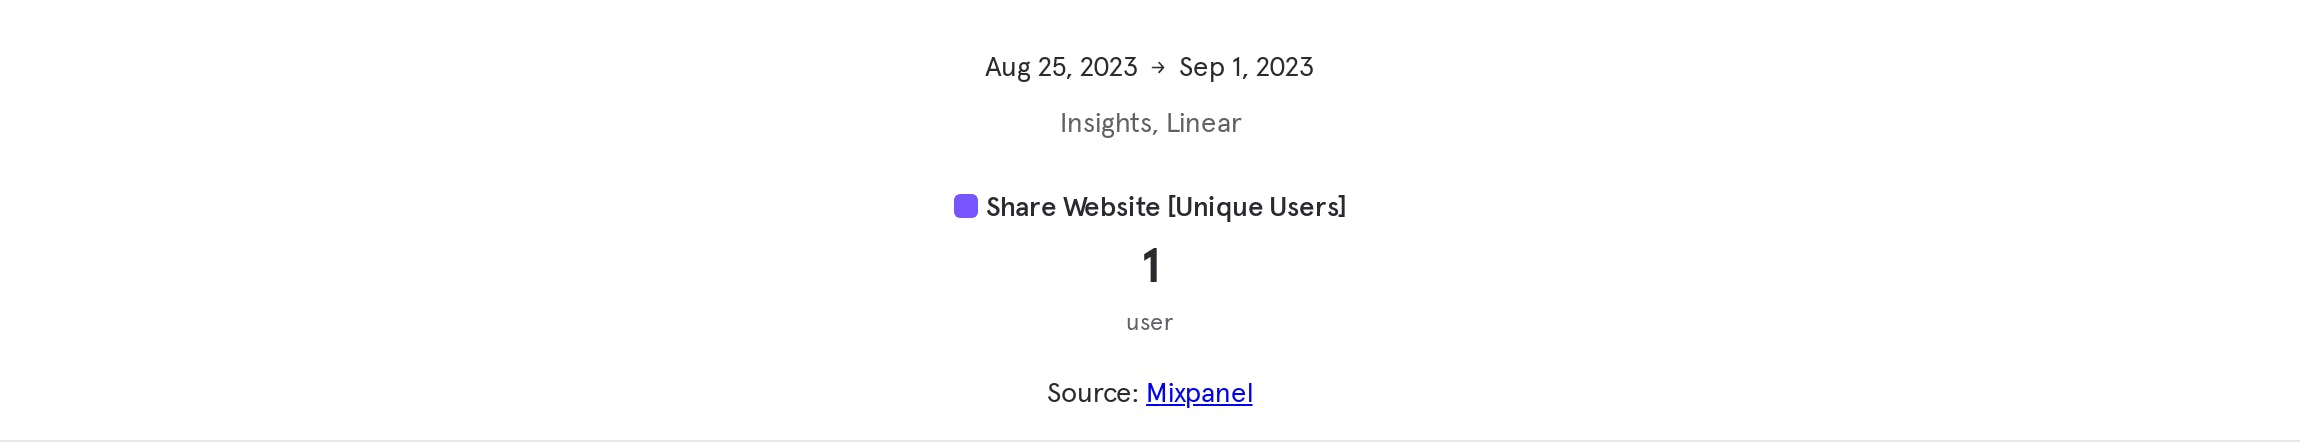Click the Source: label text
The height and width of the screenshot is (442, 2300).
pos(1093,393)
